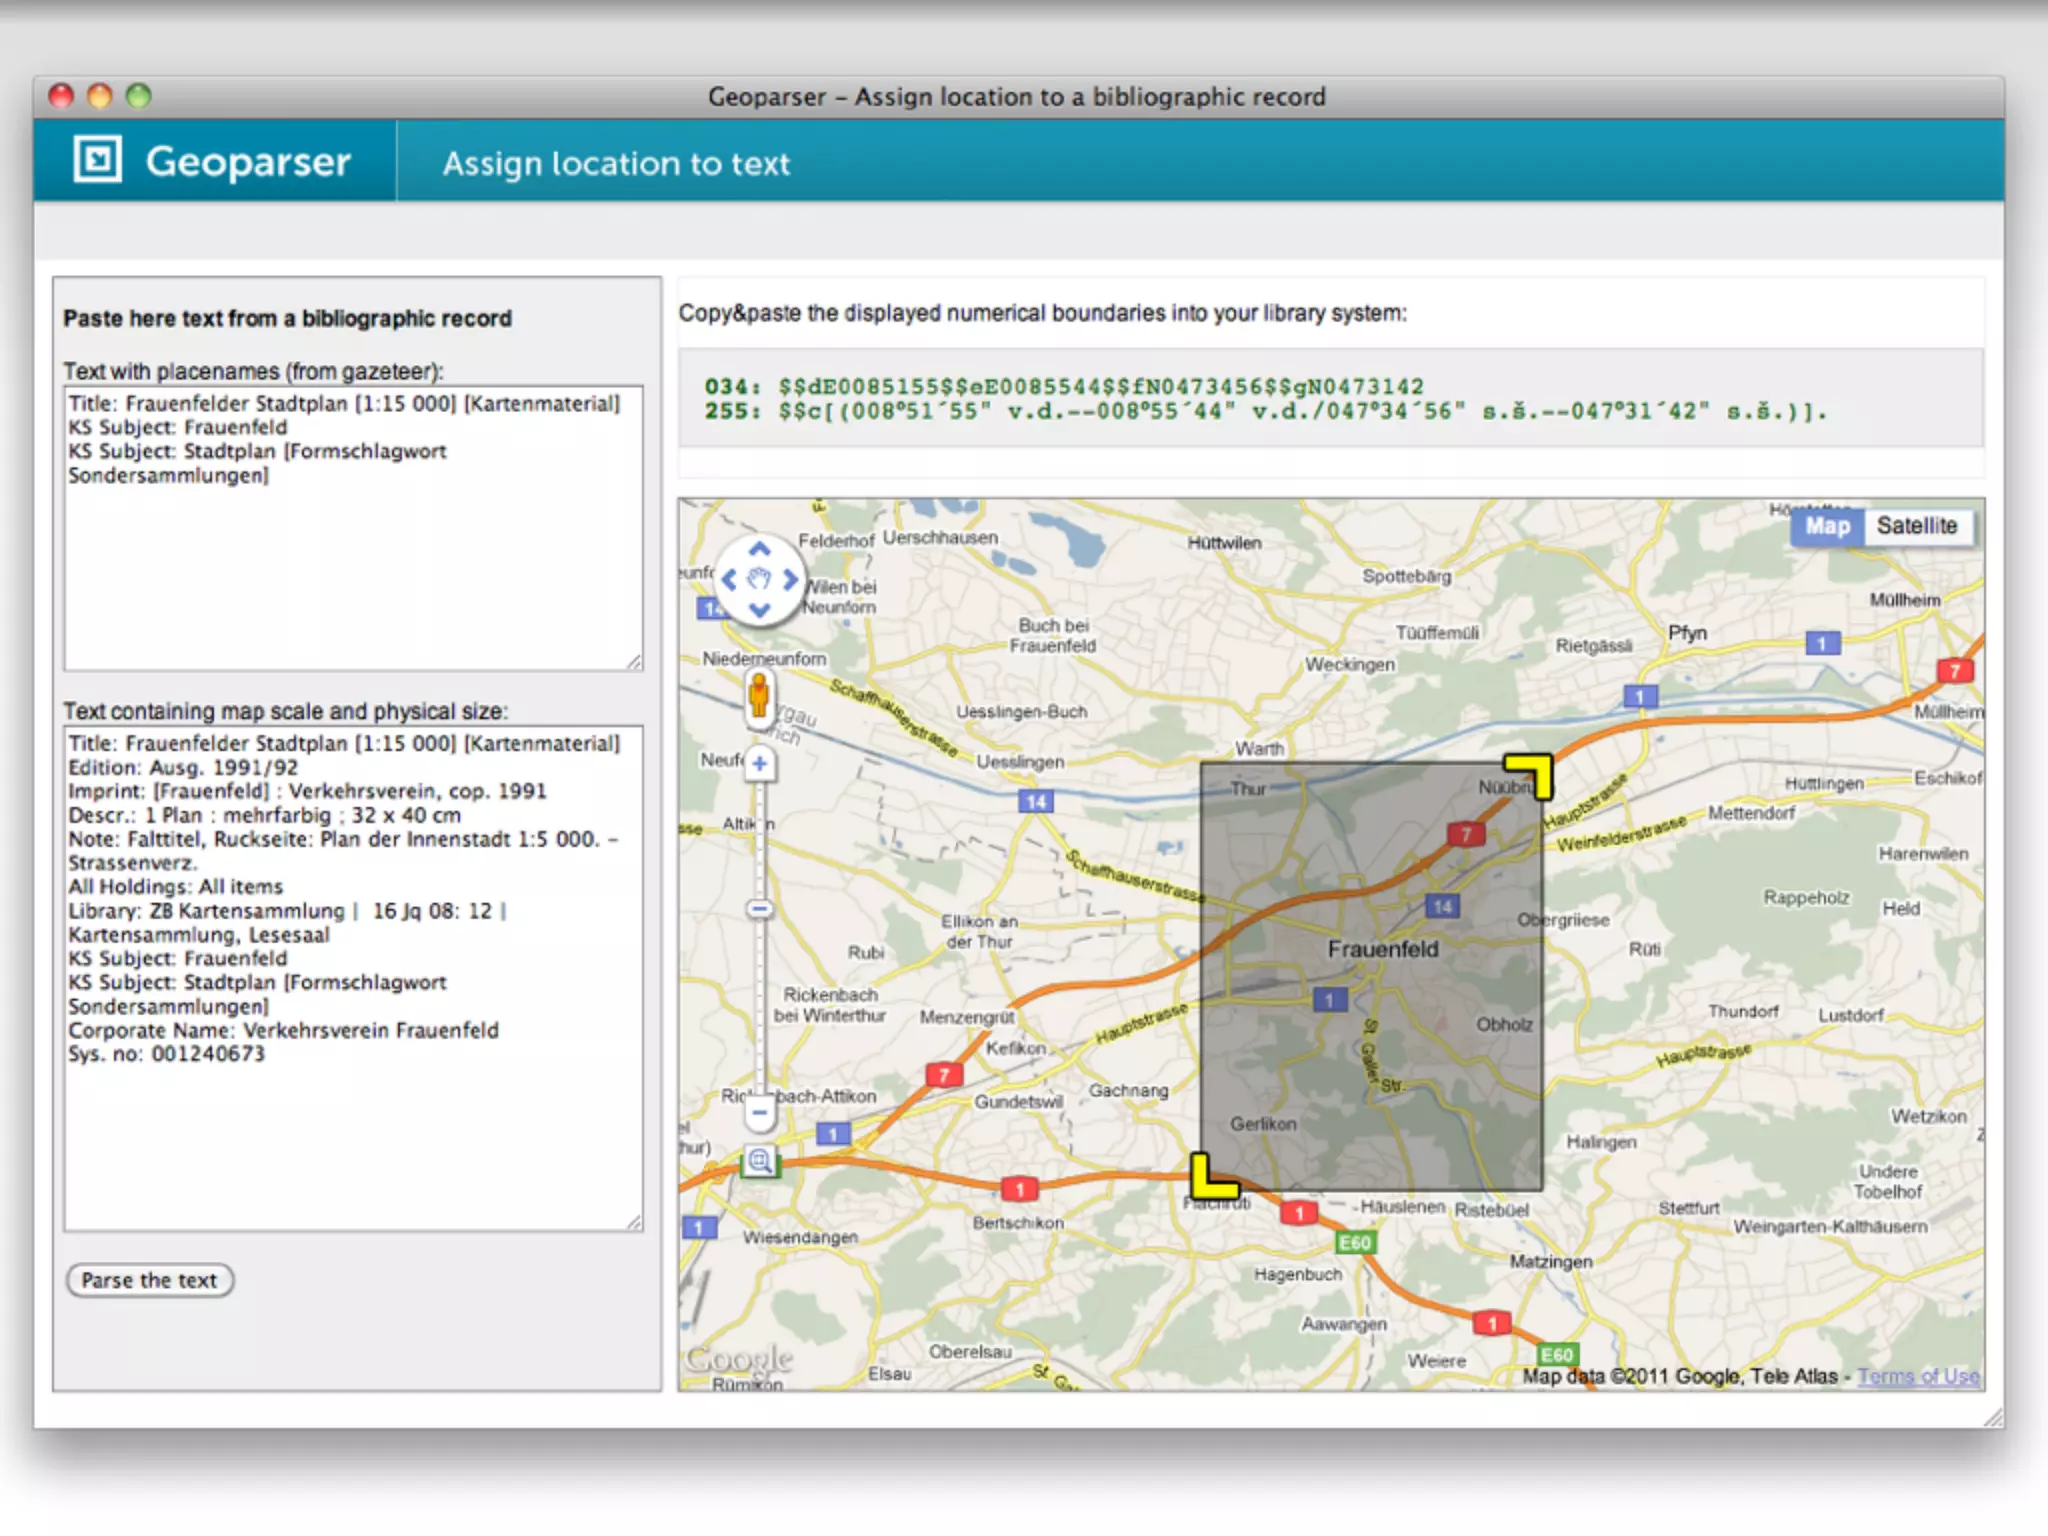
Task: Pan map right with arrow control
Action: pos(791,579)
